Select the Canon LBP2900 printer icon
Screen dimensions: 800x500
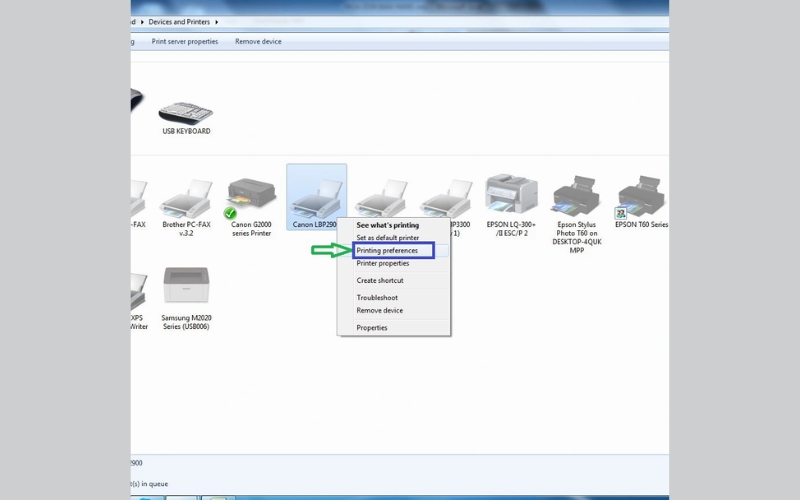(x=316, y=198)
